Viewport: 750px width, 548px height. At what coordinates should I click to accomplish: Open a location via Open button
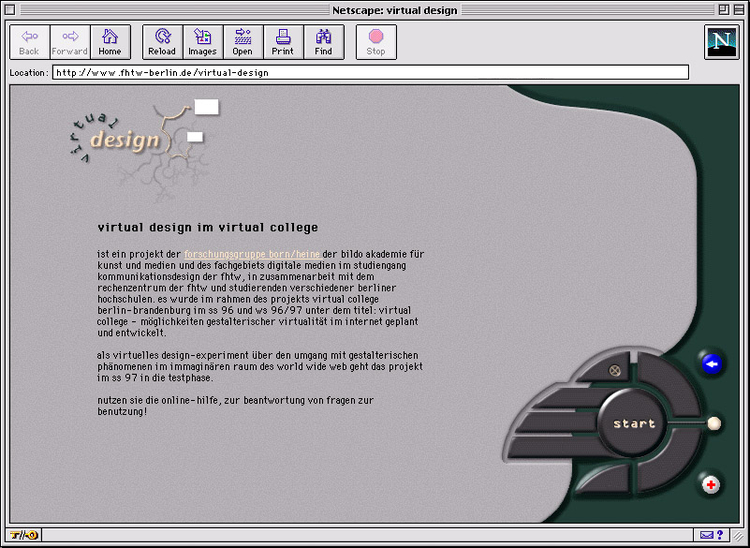pyautogui.click(x=243, y=42)
